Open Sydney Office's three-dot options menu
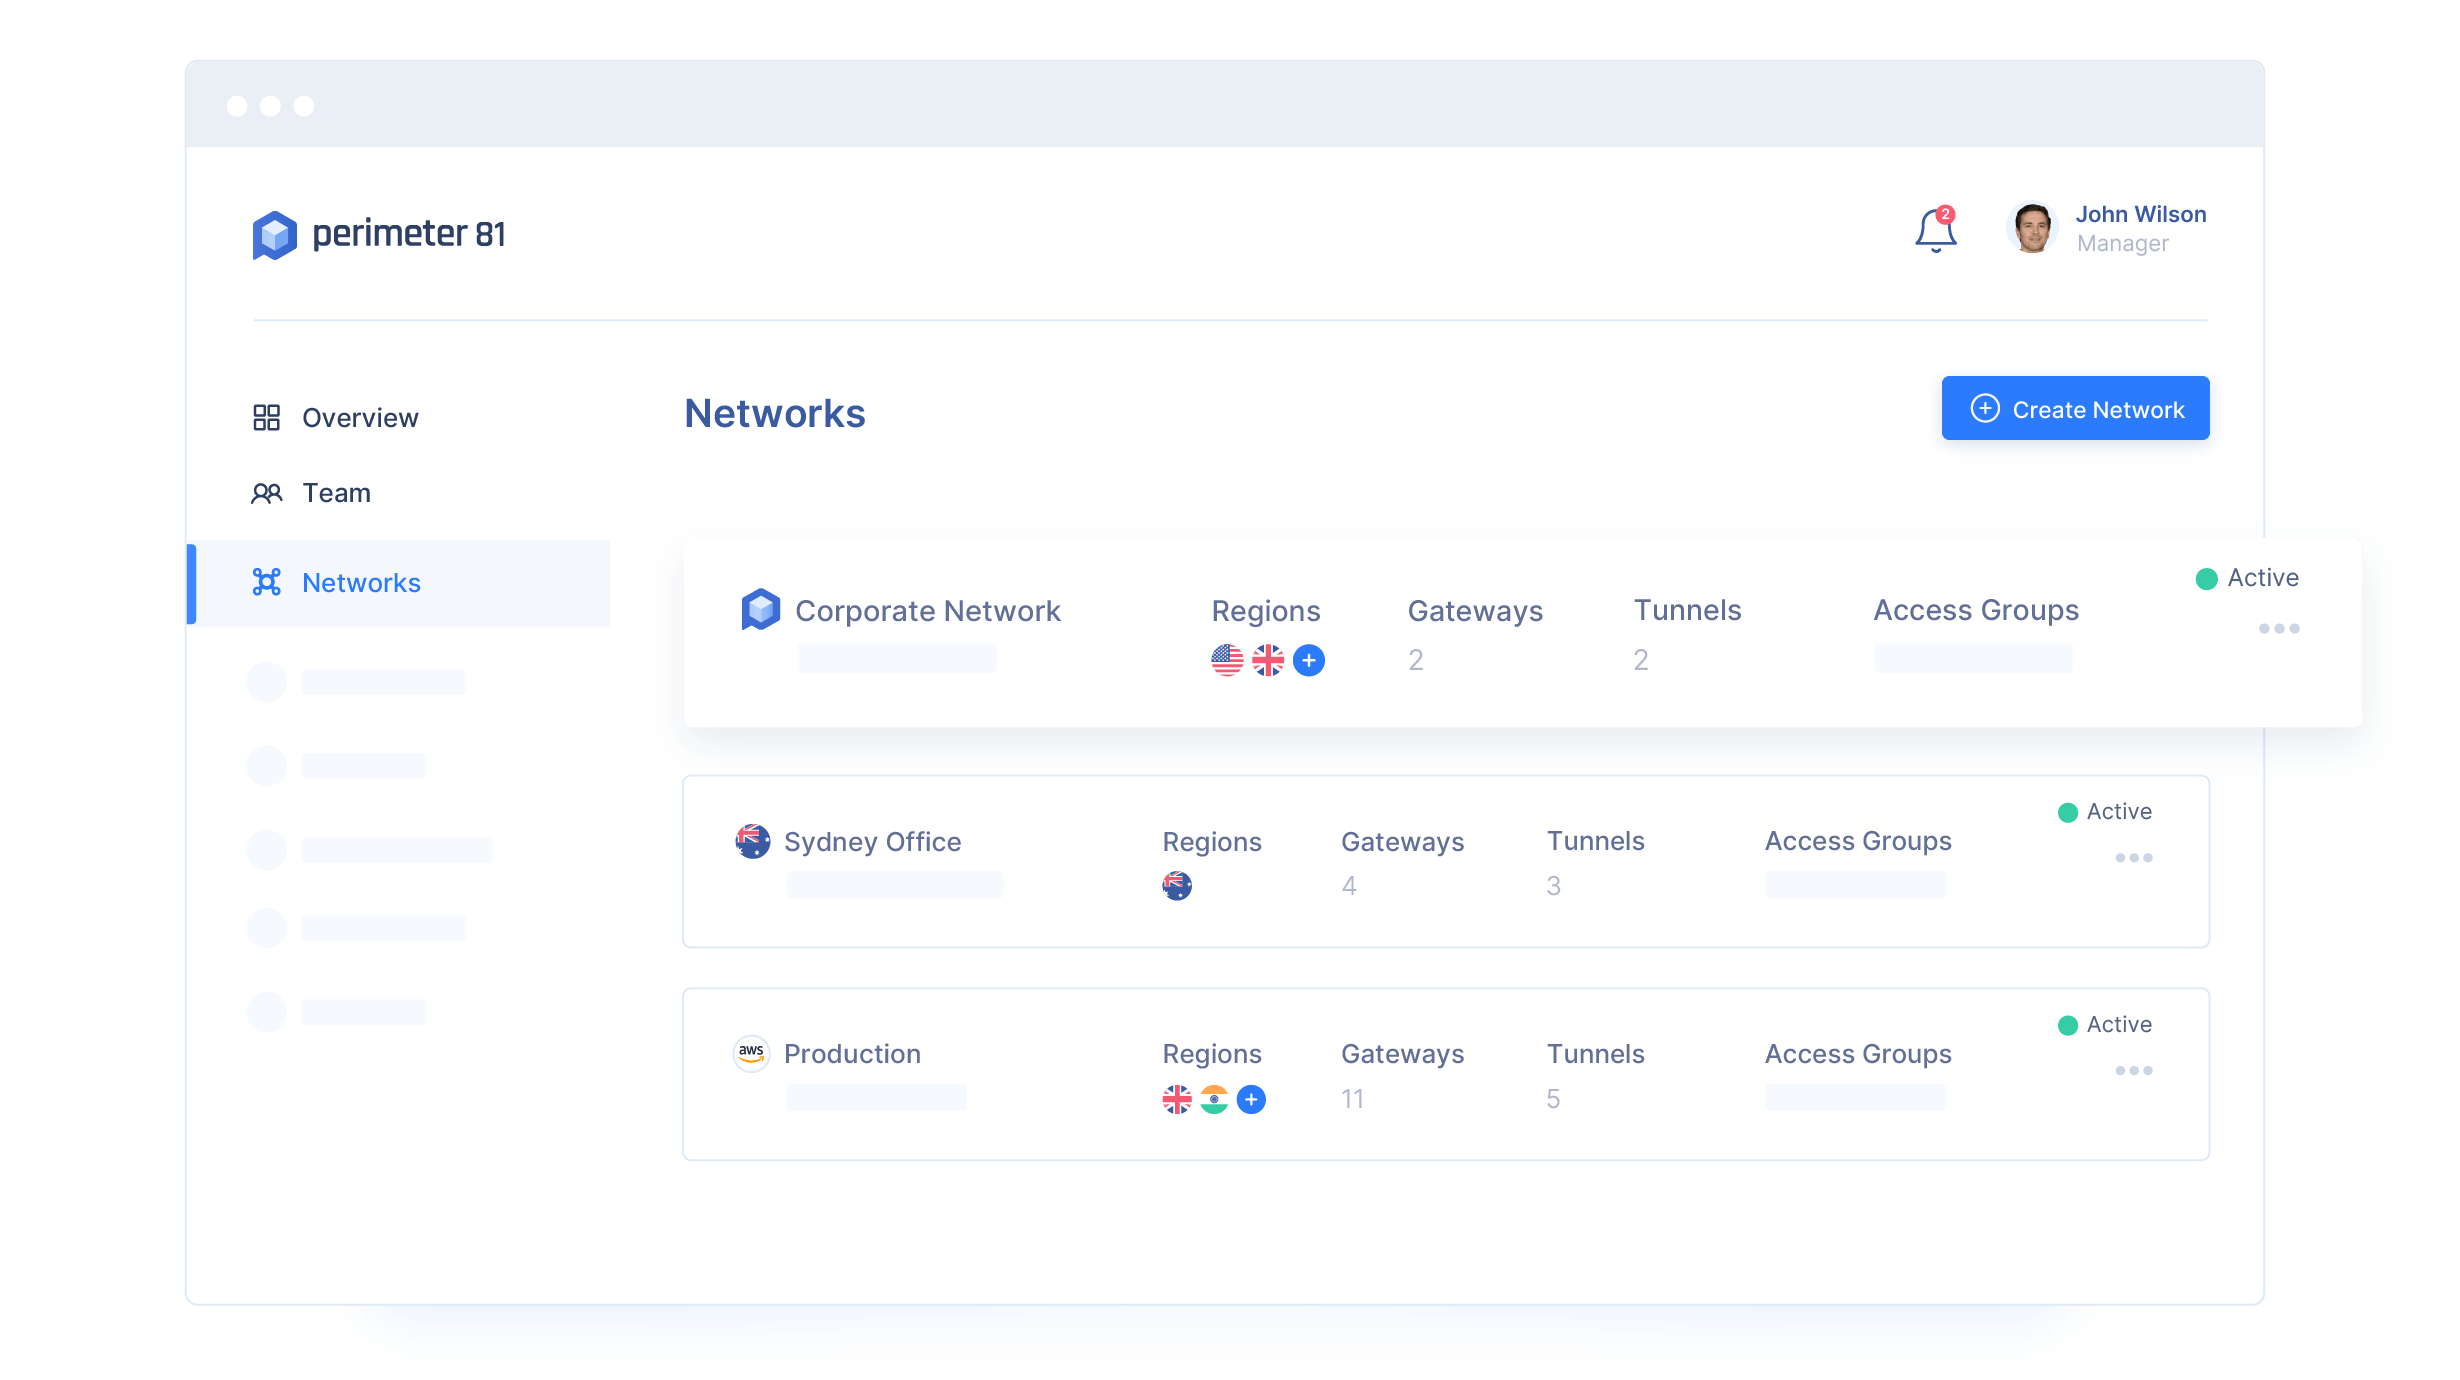The width and height of the screenshot is (2460, 1380). click(2133, 858)
